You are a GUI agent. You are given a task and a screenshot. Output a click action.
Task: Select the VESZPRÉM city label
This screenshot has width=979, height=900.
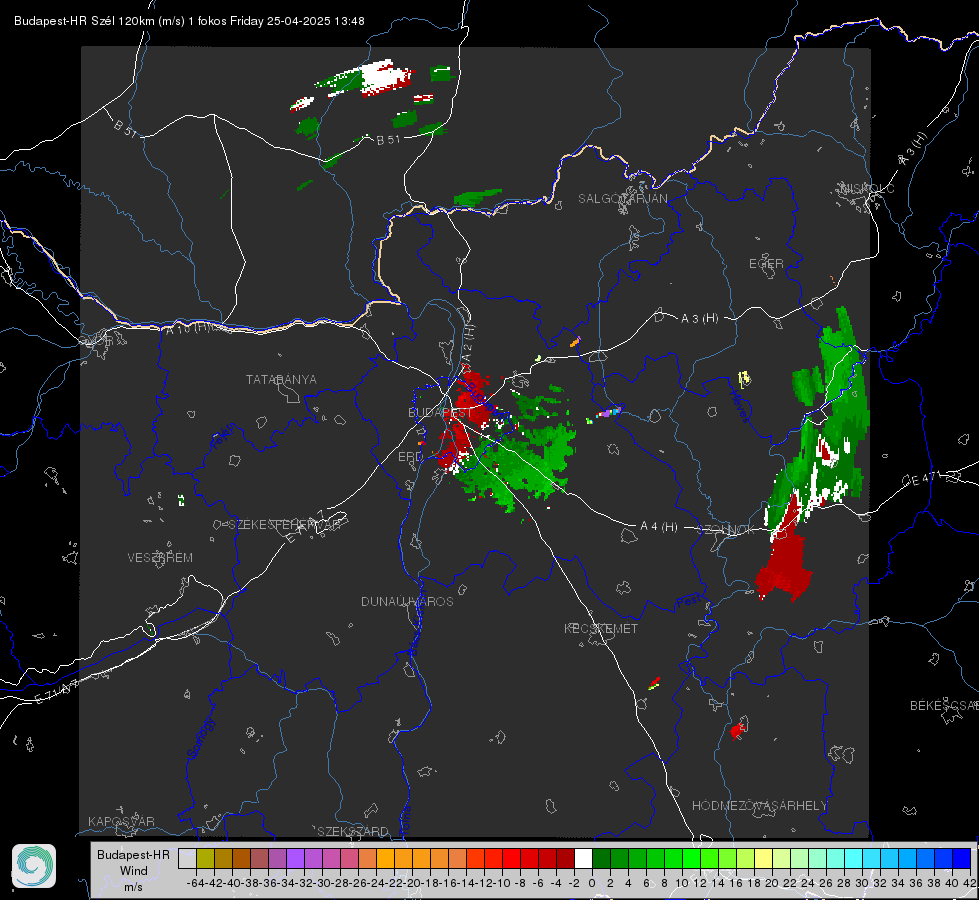[x=160, y=558]
